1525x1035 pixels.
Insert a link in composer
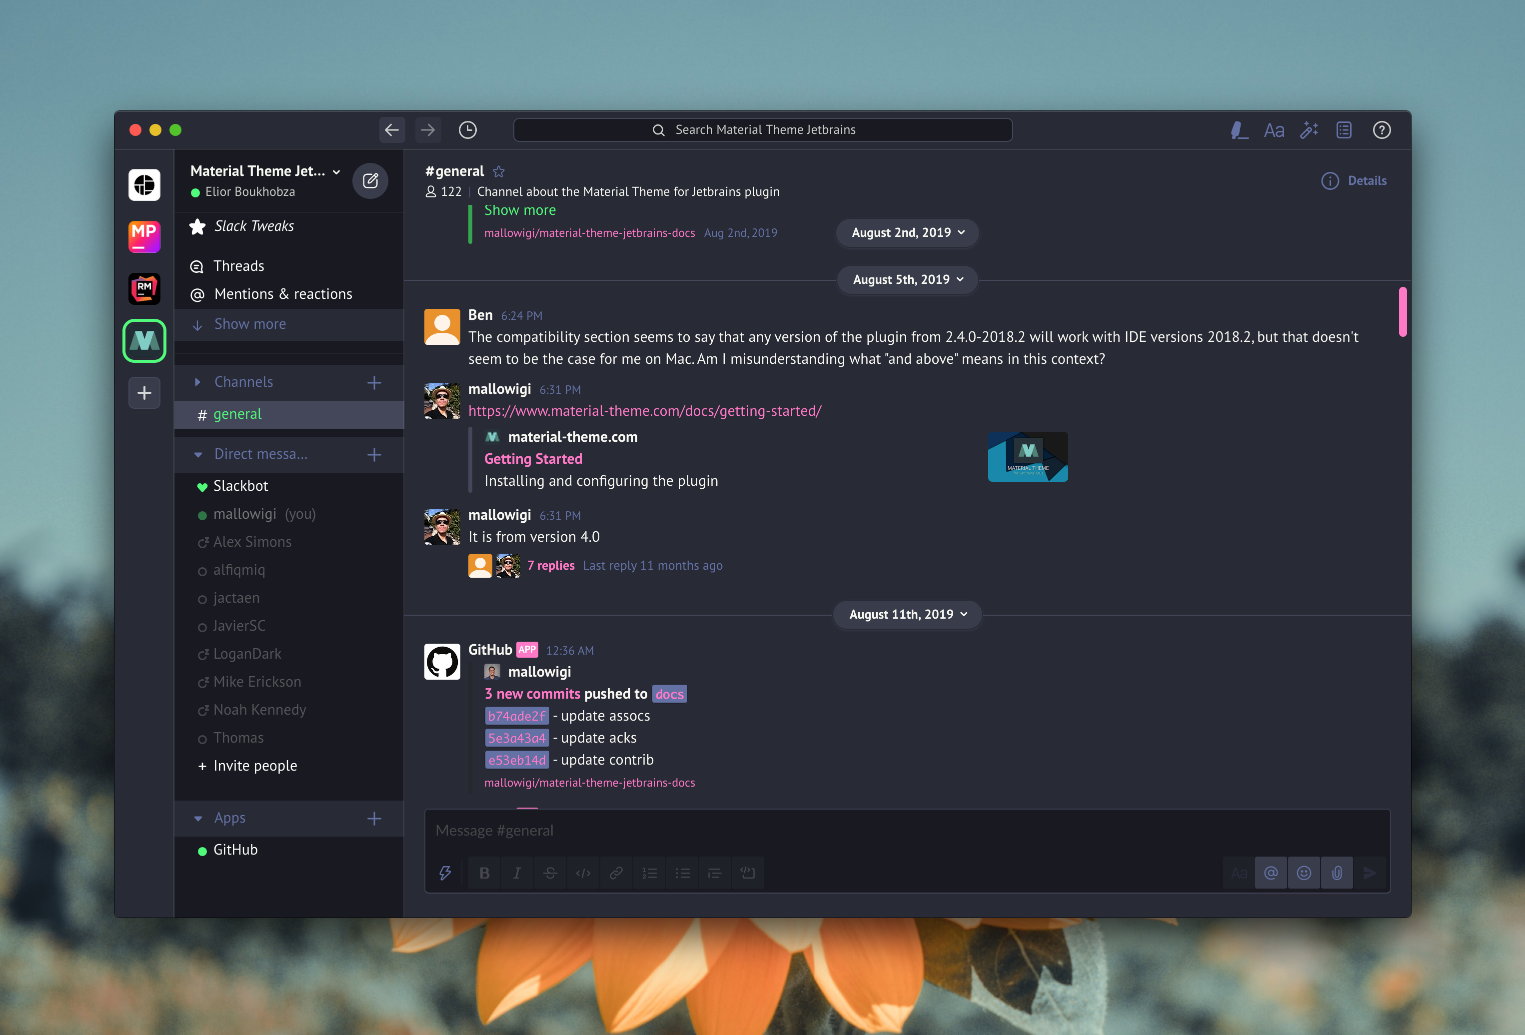616,873
